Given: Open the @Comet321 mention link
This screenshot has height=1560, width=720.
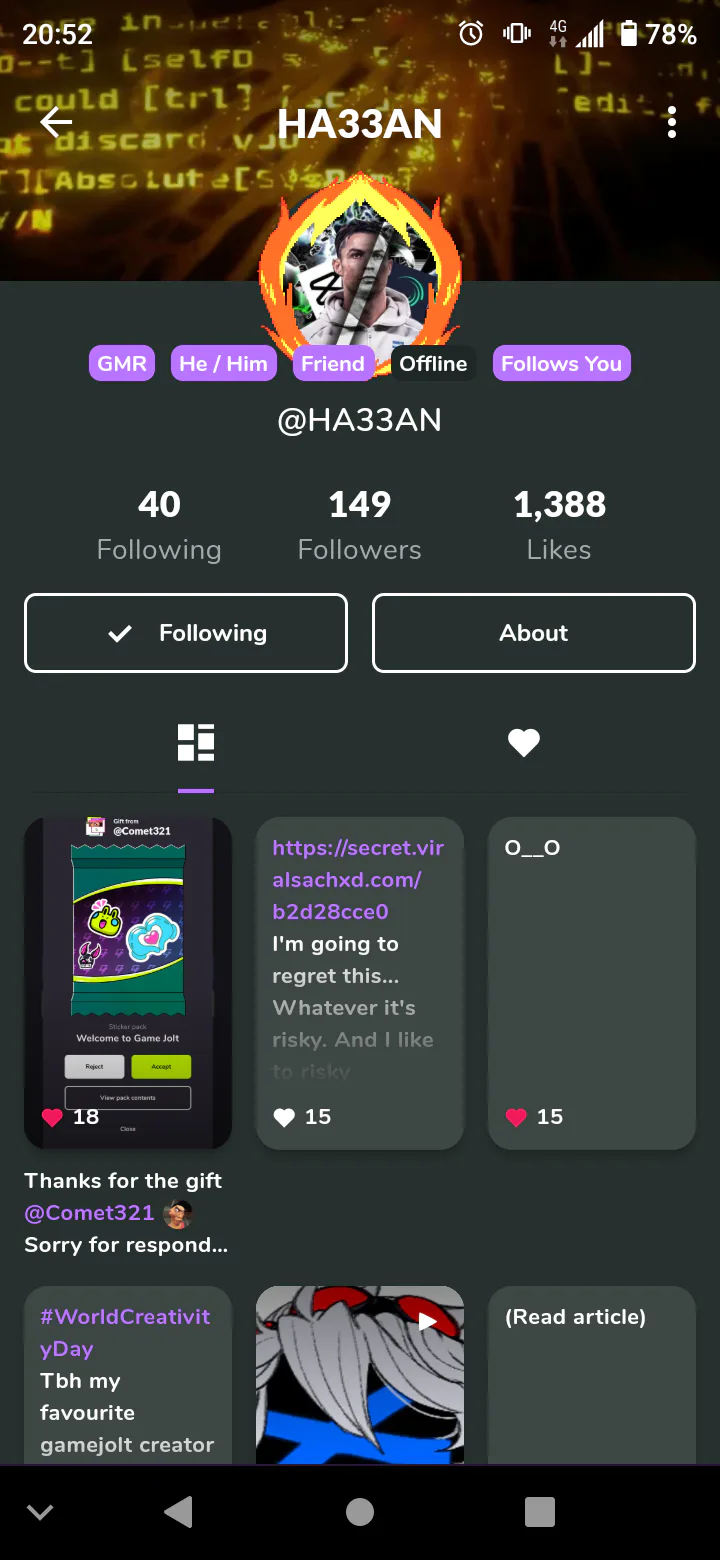Looking at the screenshot, I should (x=89, y=1213).
